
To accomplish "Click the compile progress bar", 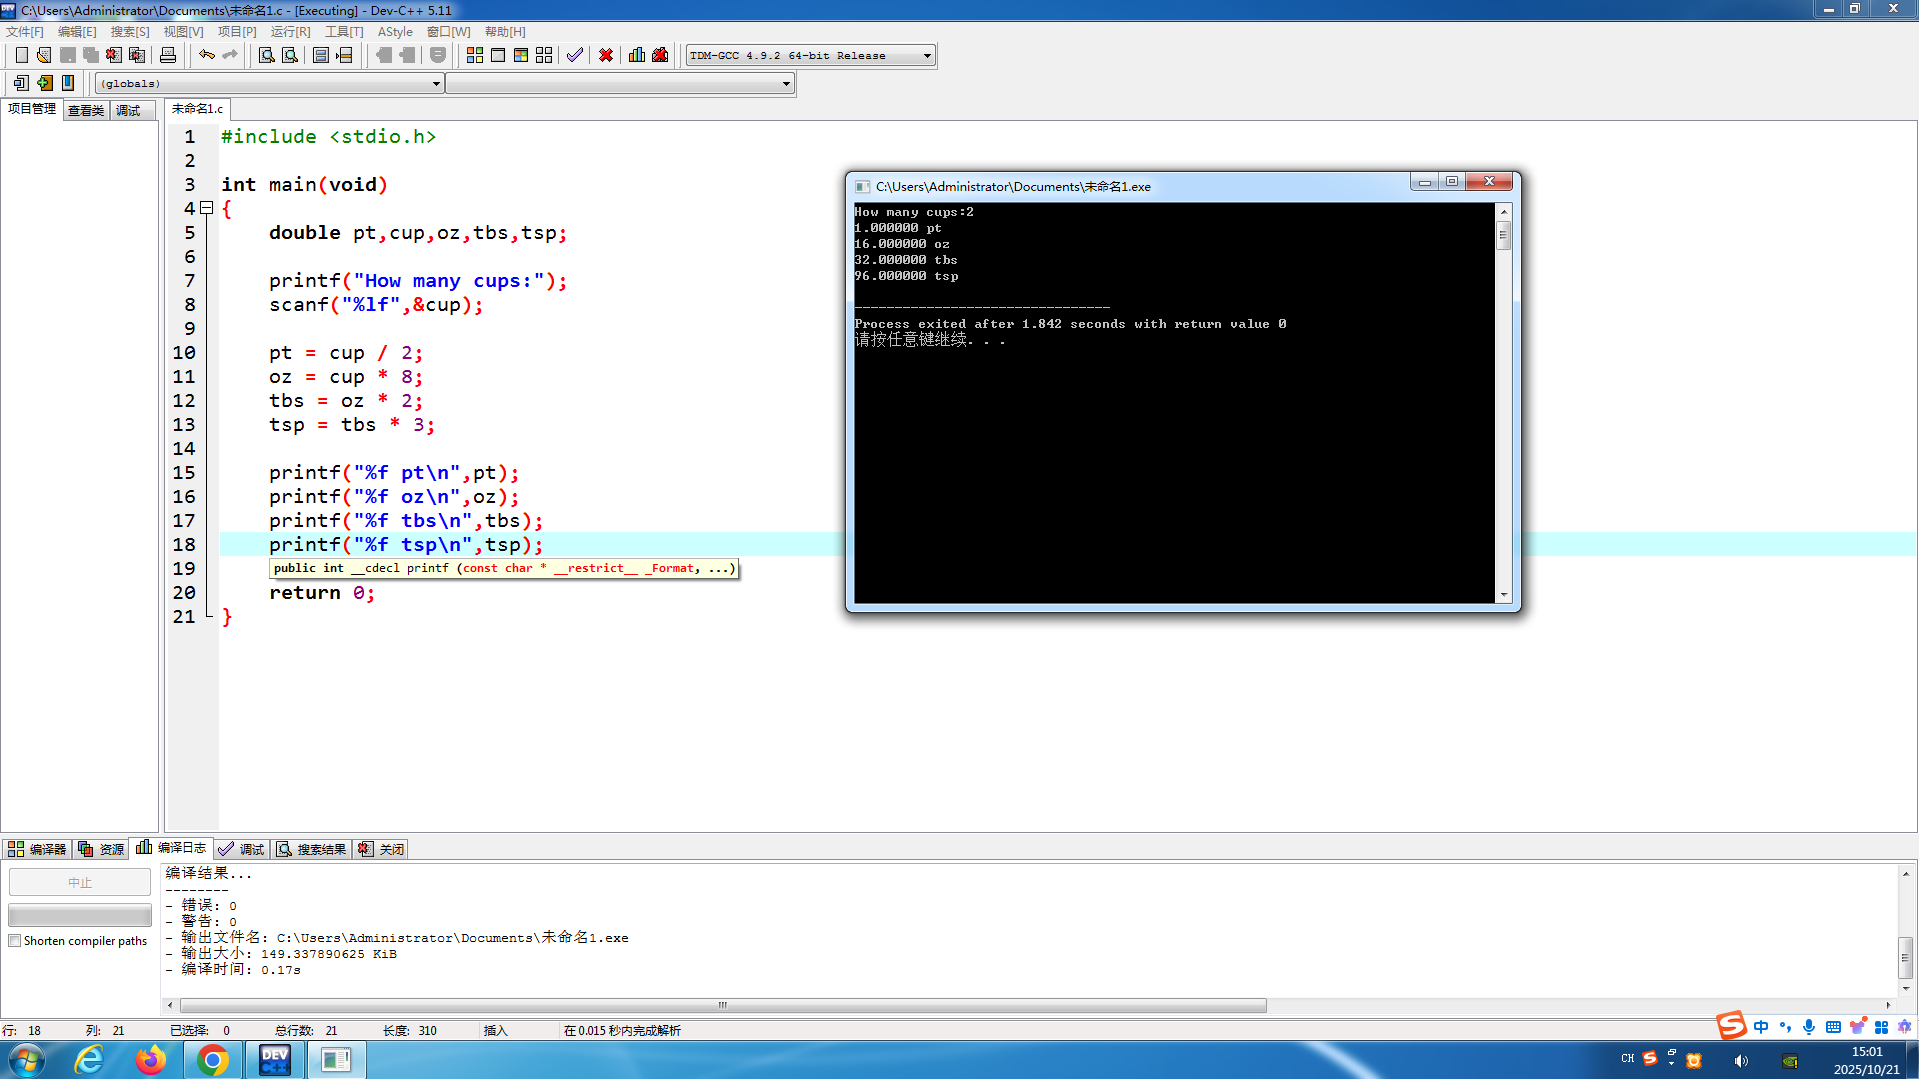I will pyautogui.click(x=80, y=915).
